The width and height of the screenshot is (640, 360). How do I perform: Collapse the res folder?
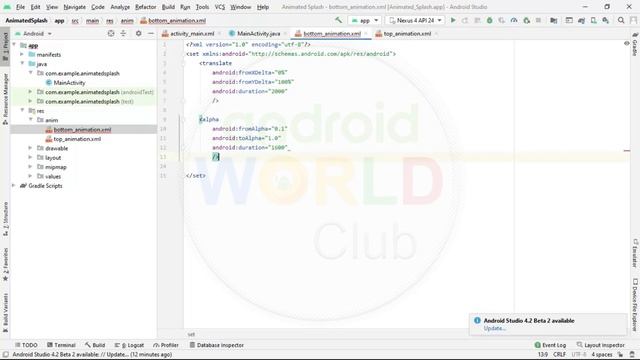point(22,111)
